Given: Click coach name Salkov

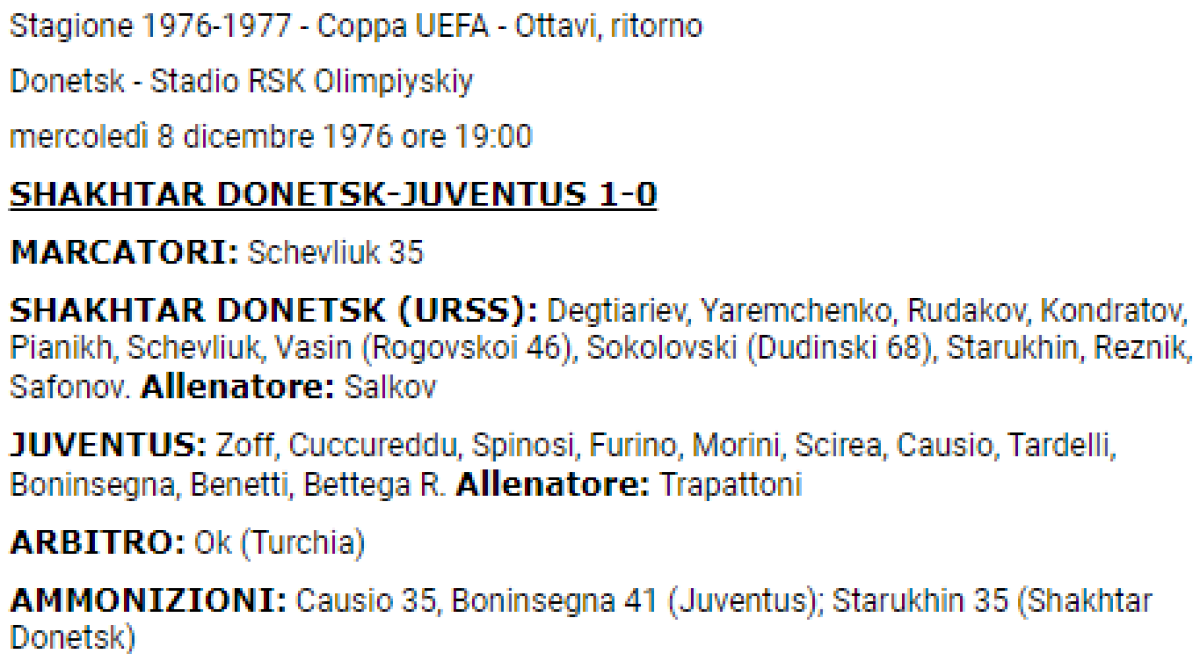Looking at the screenshot, I should [x=390, y=387].
